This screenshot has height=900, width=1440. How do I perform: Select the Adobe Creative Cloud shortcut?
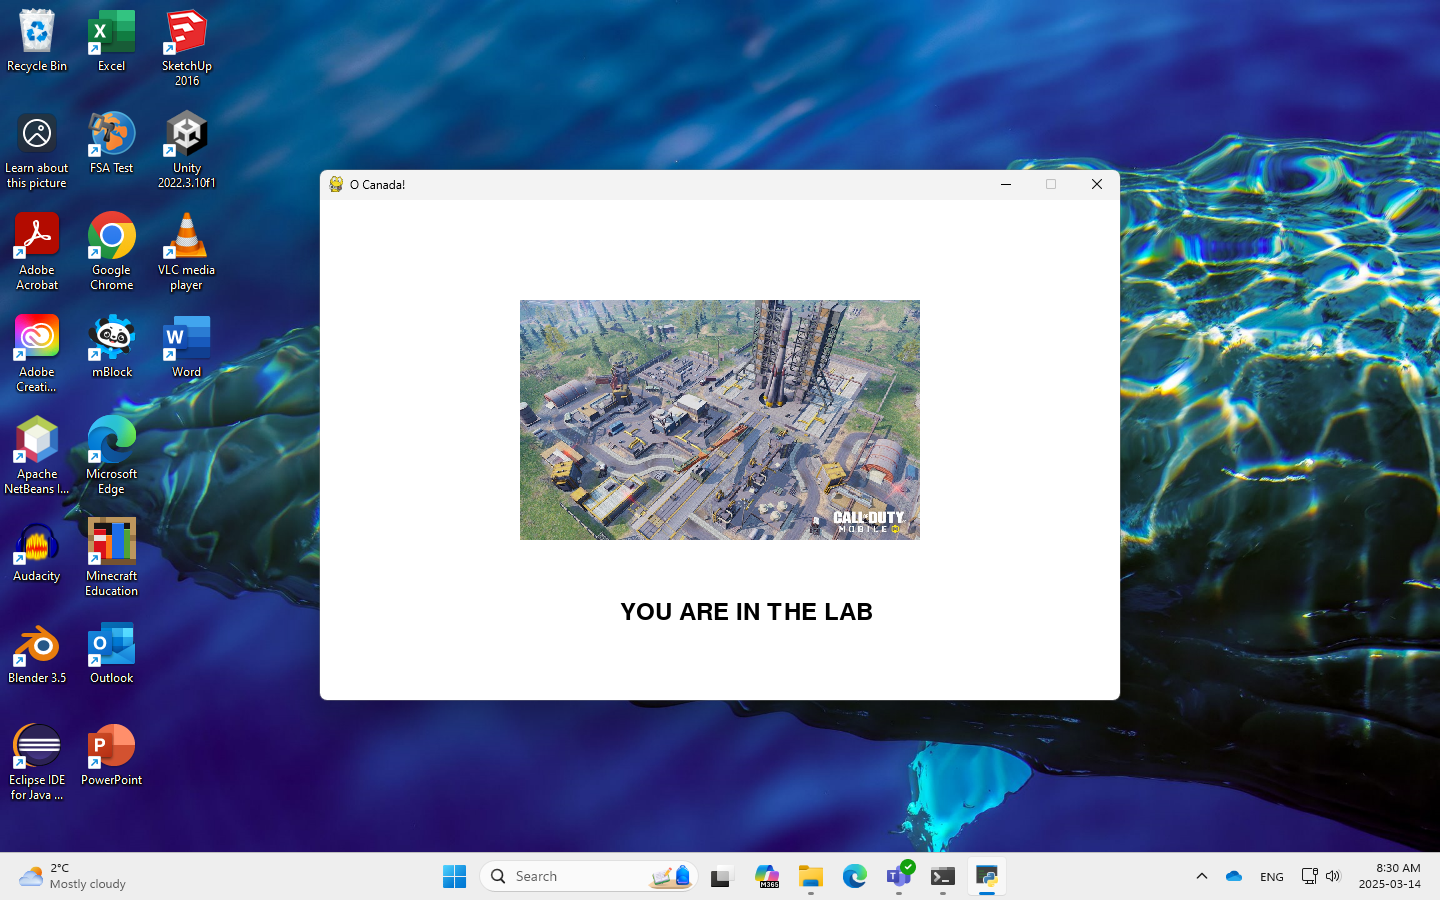pos(37,354)
